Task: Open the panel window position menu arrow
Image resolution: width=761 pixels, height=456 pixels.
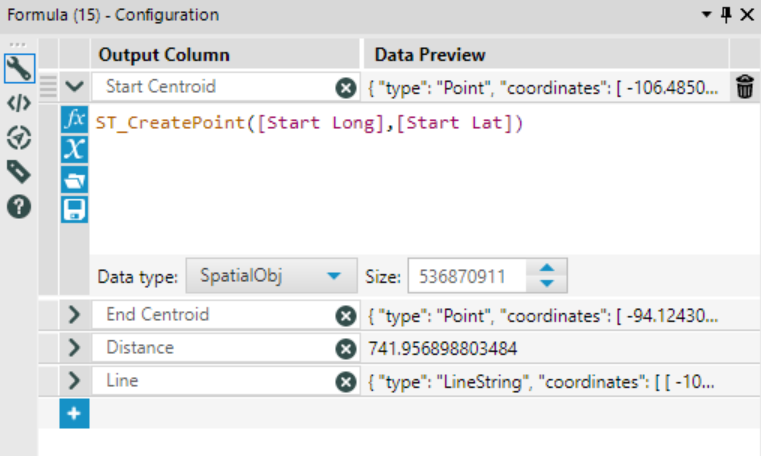Action: click(707, 16)
